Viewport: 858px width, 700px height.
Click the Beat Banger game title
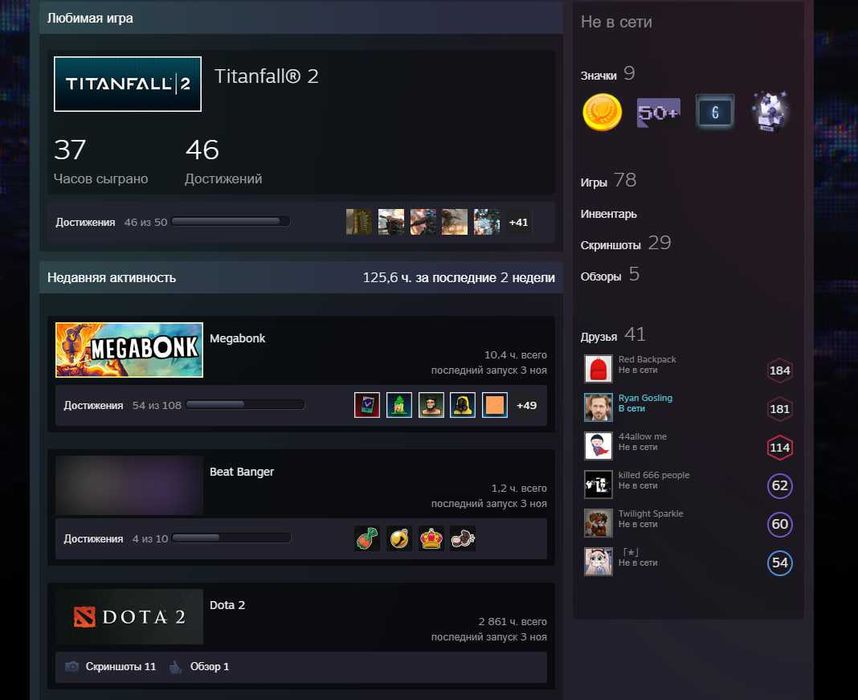241,472
